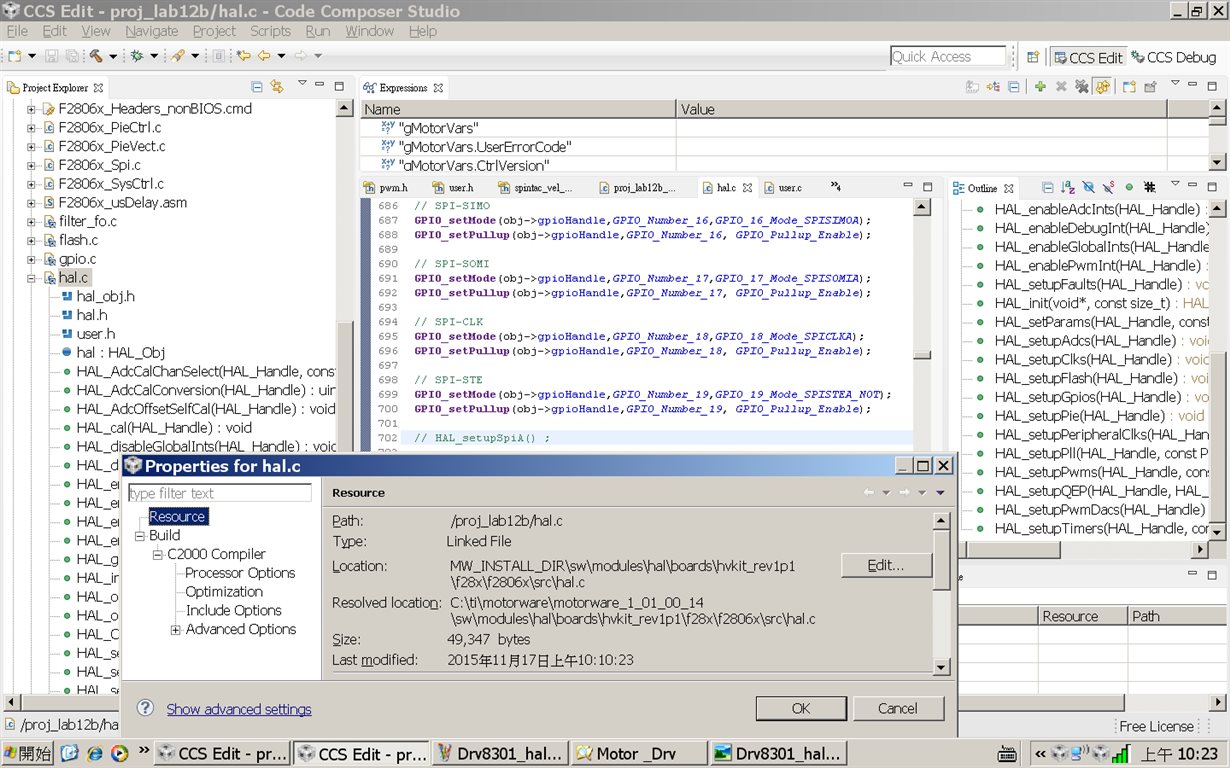Click Remove All Expressions double-X icon
The width and height of the screenshot is (1230, 768).
[1081, 87]
